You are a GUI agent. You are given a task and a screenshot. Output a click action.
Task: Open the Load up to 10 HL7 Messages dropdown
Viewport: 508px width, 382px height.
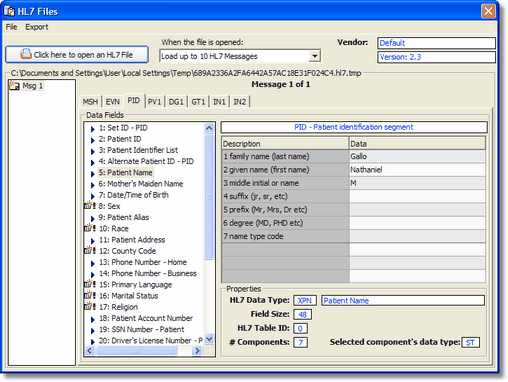314,56
